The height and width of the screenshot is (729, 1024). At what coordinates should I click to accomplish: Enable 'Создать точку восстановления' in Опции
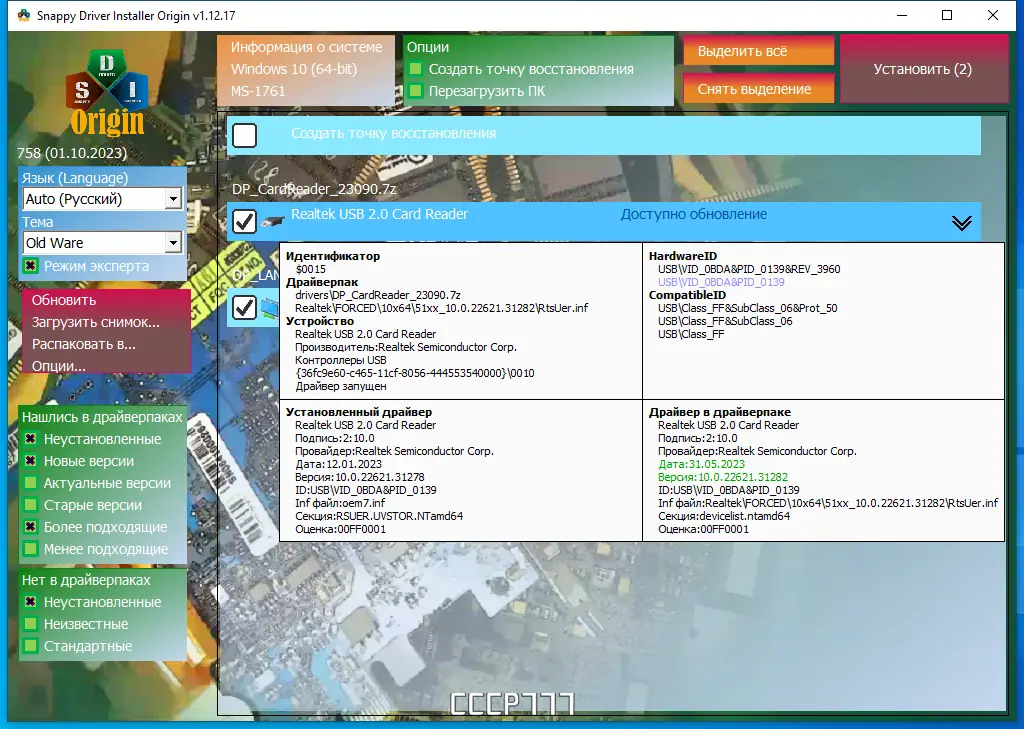click(415, 69)
